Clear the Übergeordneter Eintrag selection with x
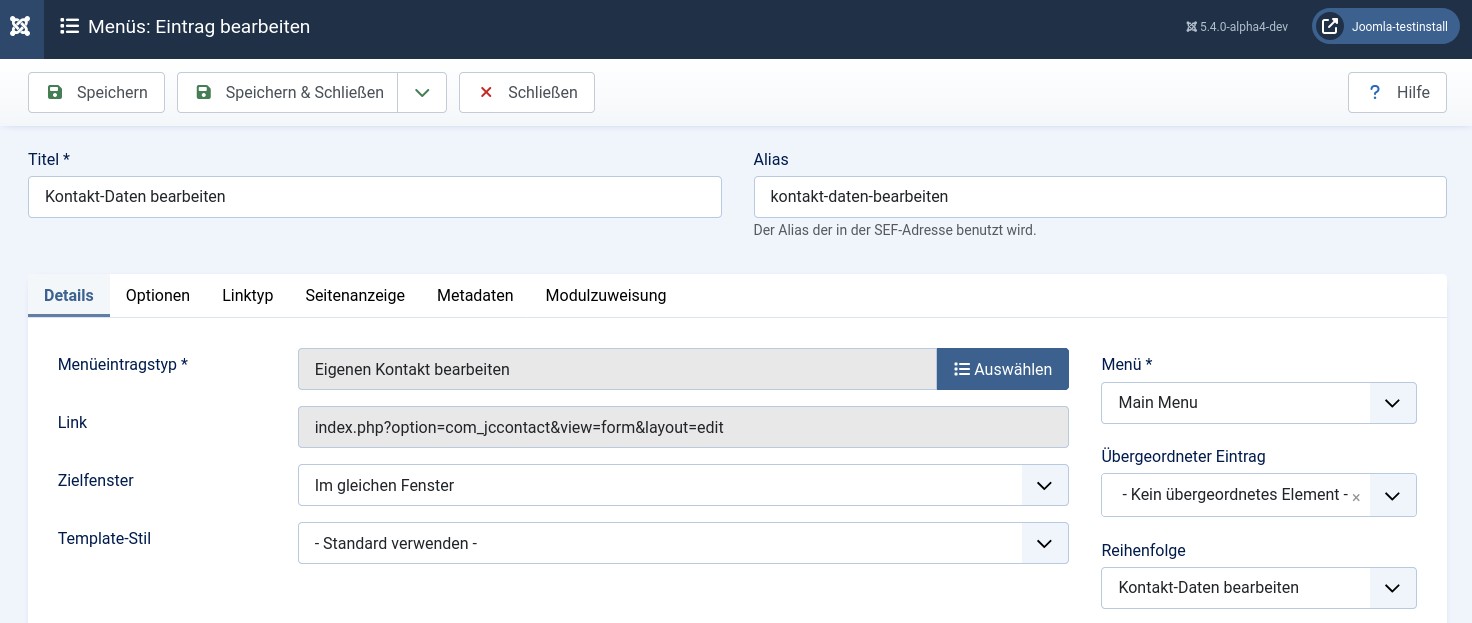Image resolution: width=1472 pixels, height=623 pixels. point(1356,498)
